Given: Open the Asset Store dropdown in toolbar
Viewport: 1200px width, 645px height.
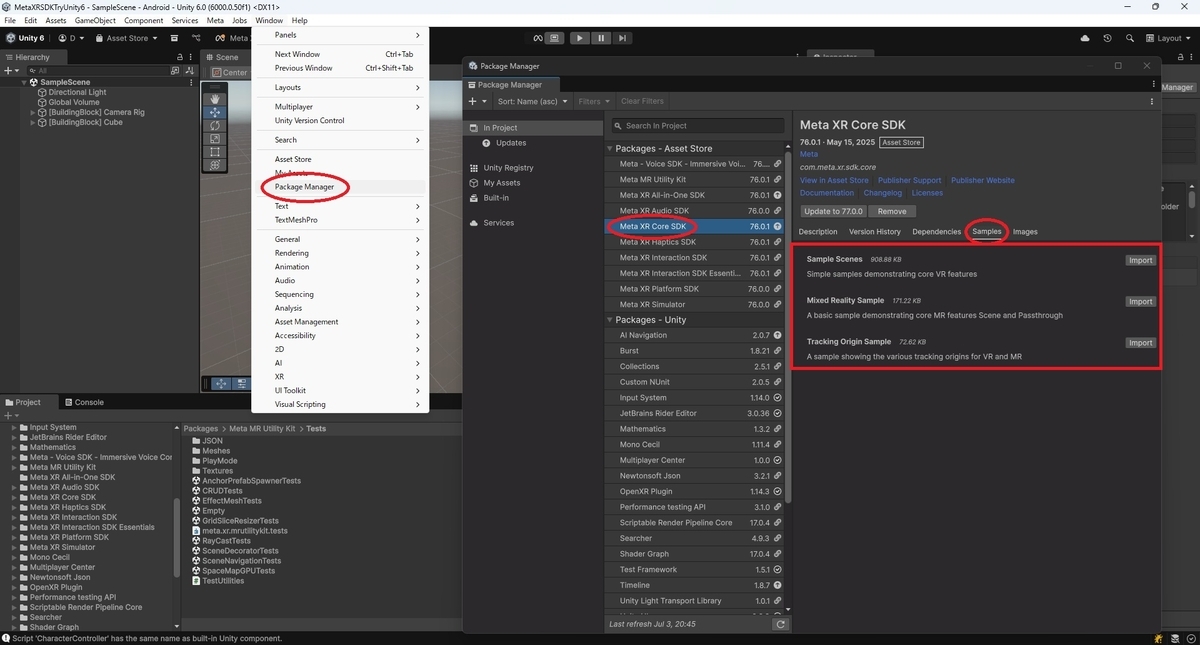Looking at the screenshot, I should 128,38.
